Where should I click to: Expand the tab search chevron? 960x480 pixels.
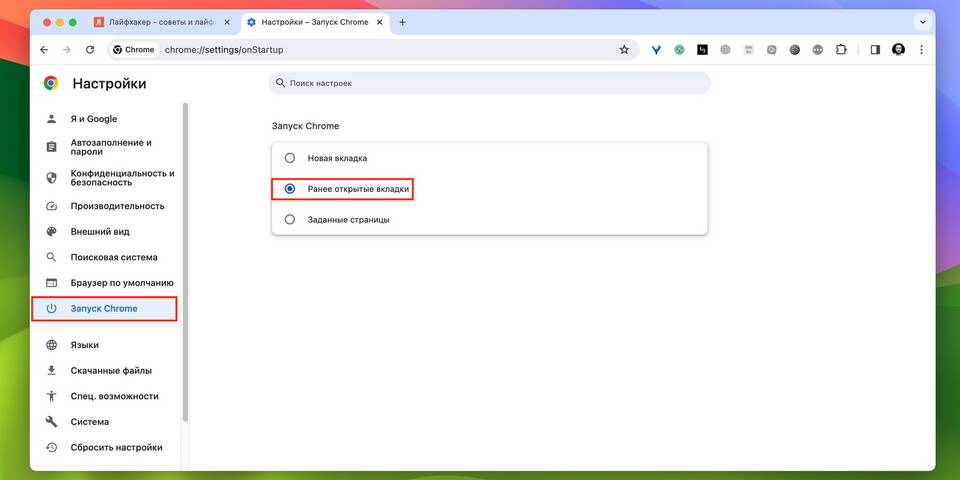tap(923, 22)
